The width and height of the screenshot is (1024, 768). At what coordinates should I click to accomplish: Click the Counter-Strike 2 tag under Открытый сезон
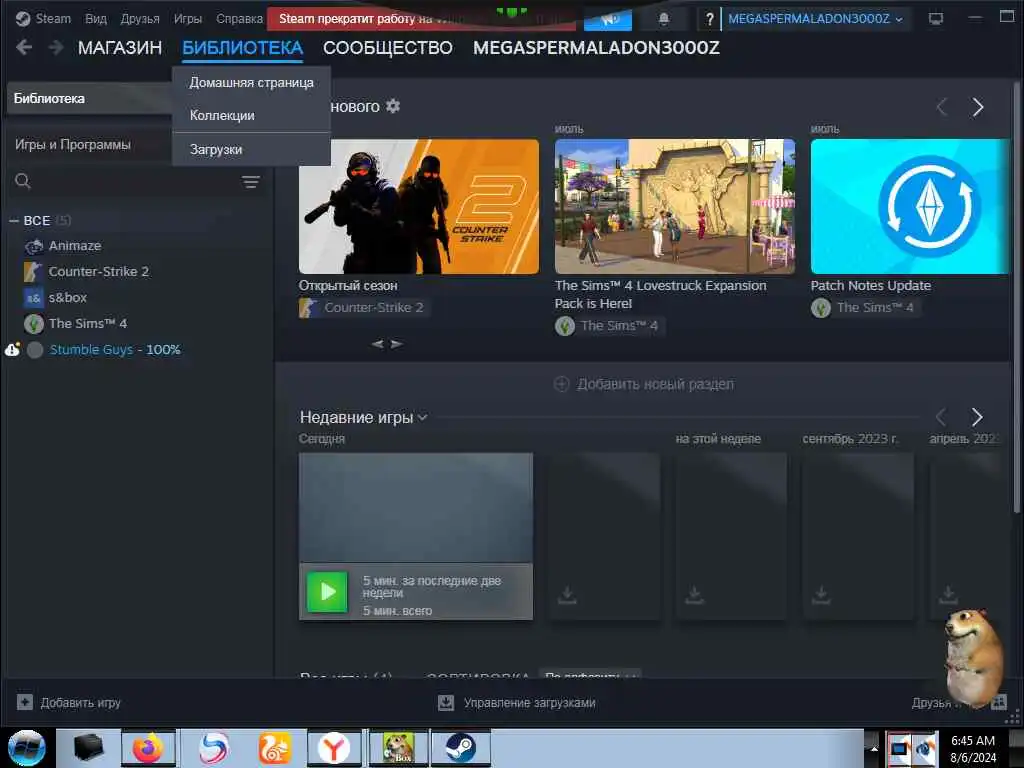point(363,308)
